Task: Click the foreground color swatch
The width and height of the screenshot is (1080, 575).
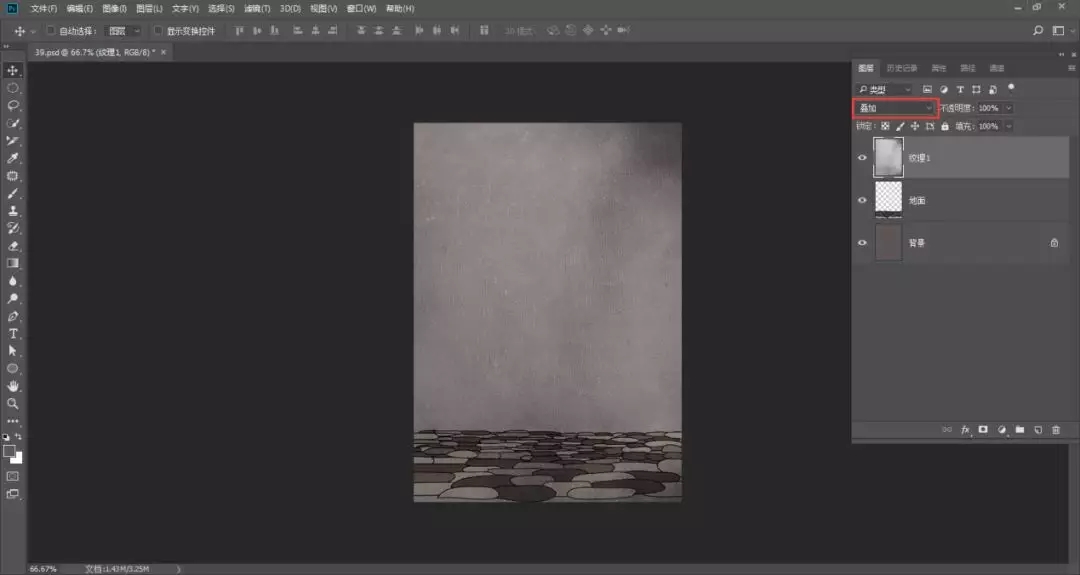Action: tap(10, 451)
